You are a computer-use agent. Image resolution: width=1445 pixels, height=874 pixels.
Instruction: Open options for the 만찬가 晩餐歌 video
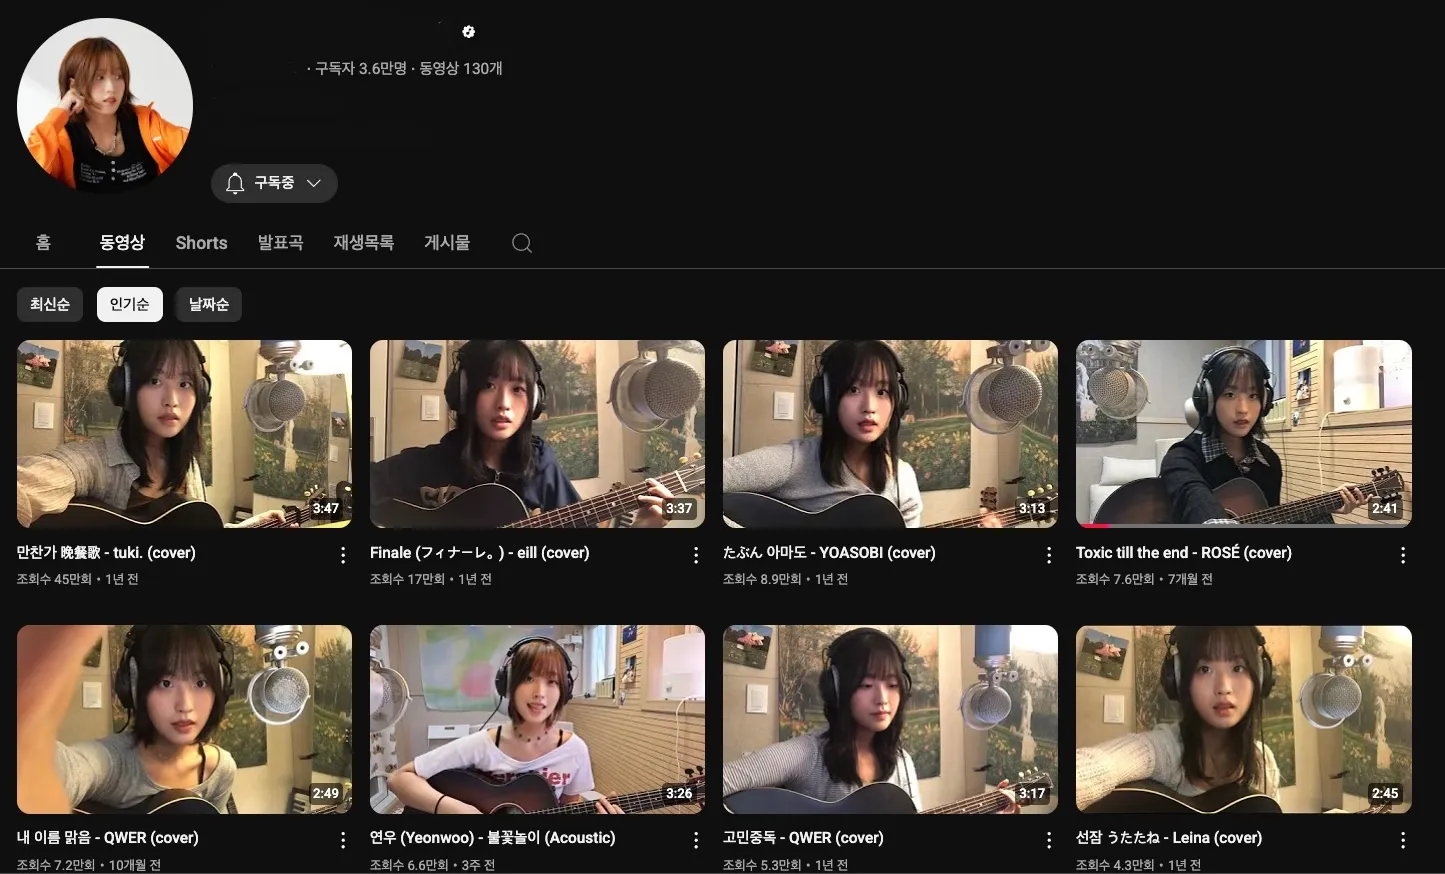point(343,554)
